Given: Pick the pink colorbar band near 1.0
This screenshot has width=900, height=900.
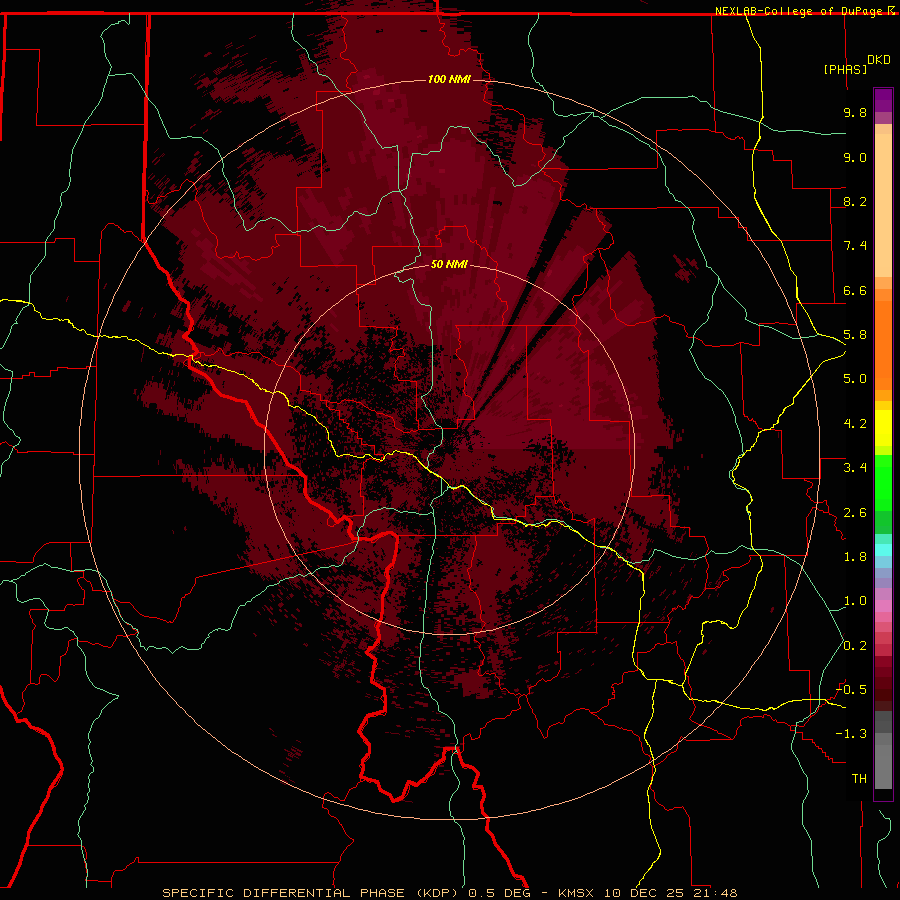Looking at the screenshot, I should point(883,605).
